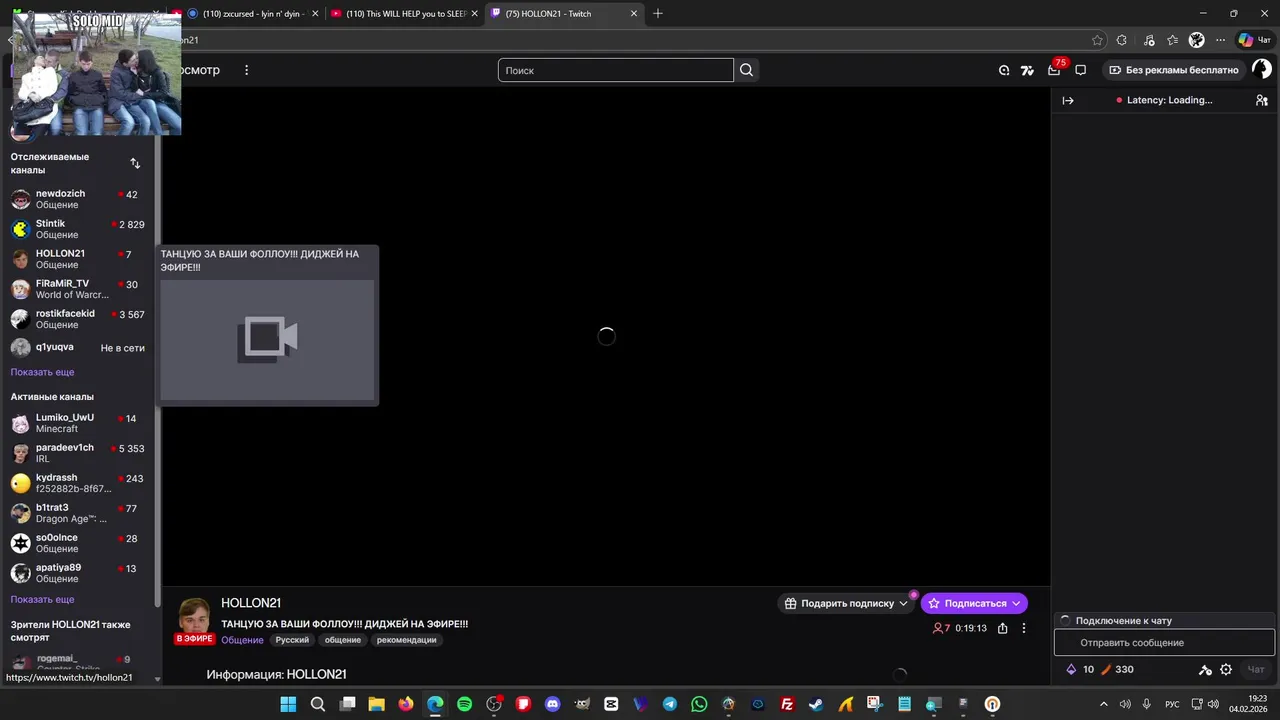The height and width of the screenshot is (720, 1280).
Task: Open top nav more options dots
Action: click(x=246, y=70)
